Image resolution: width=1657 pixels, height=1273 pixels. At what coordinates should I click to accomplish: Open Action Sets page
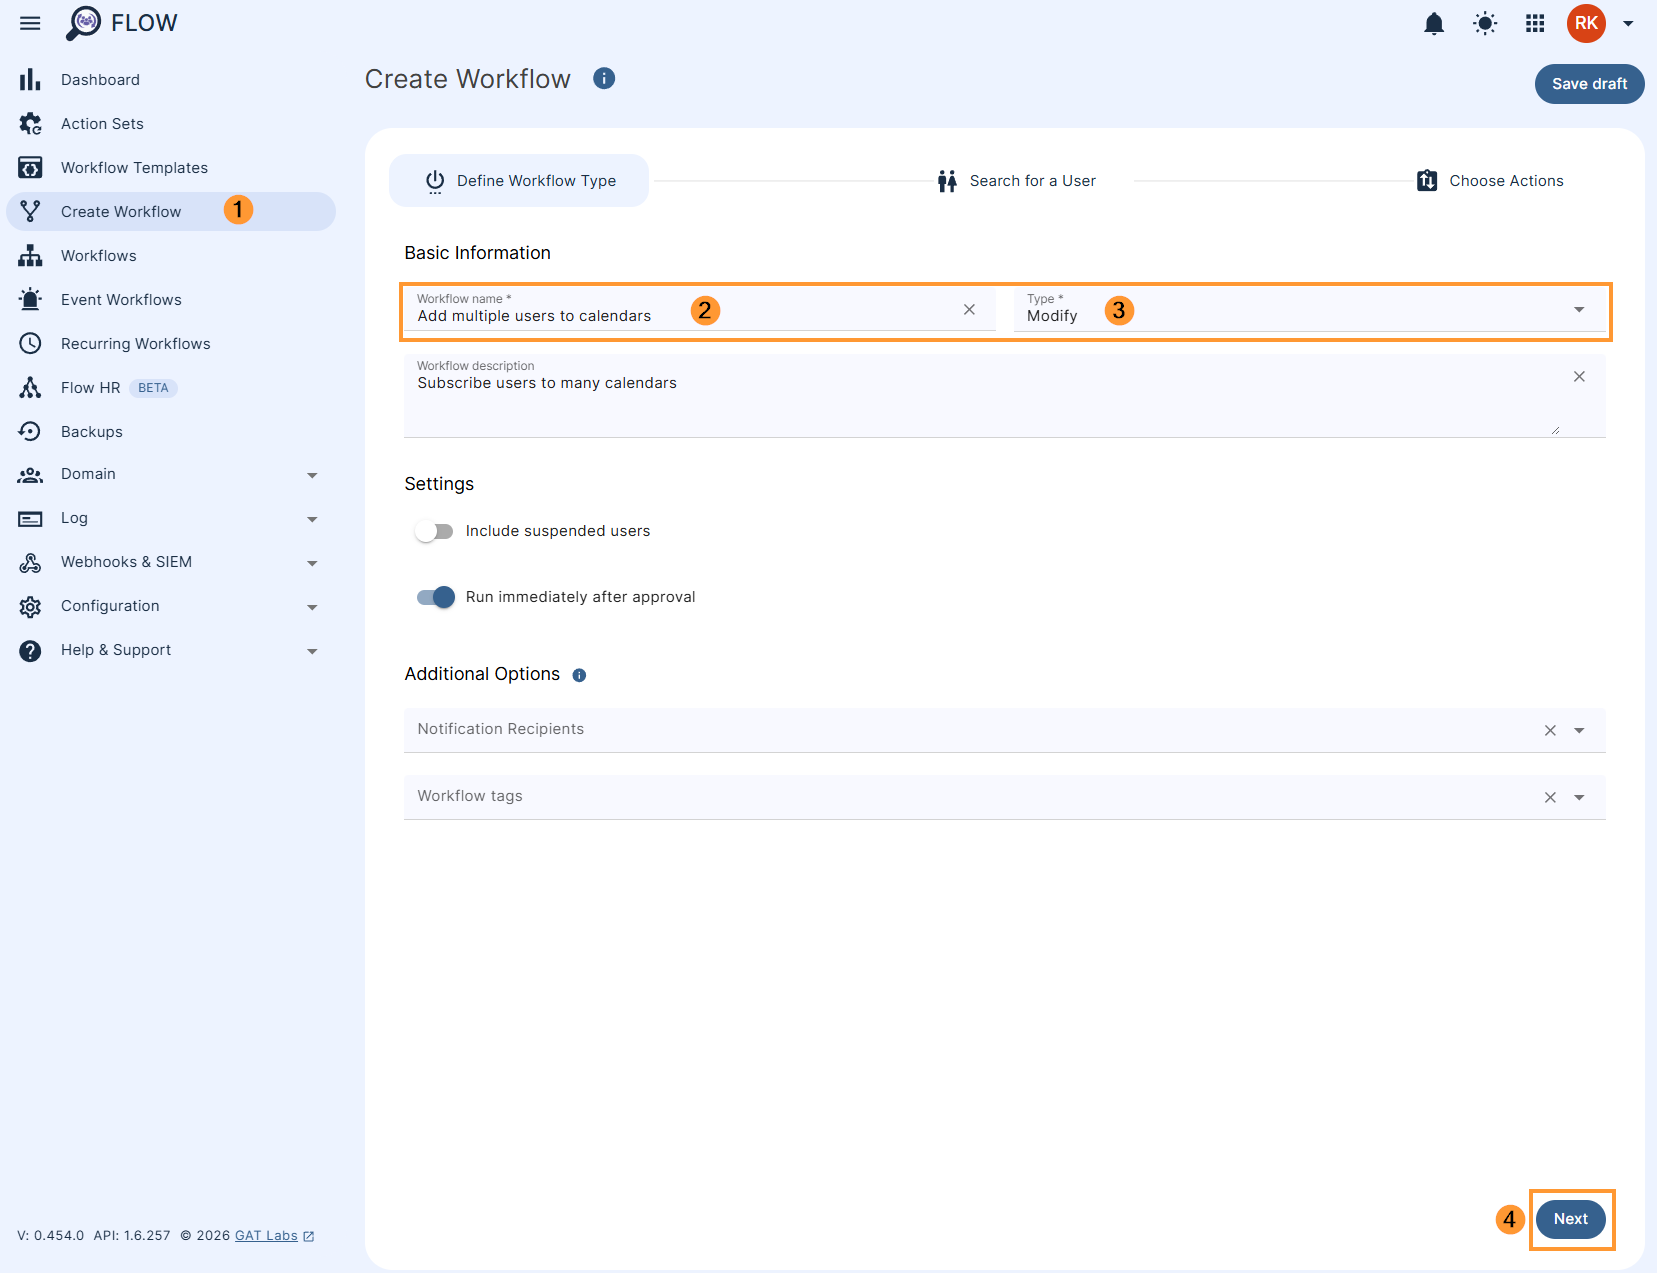coord(102,124)
